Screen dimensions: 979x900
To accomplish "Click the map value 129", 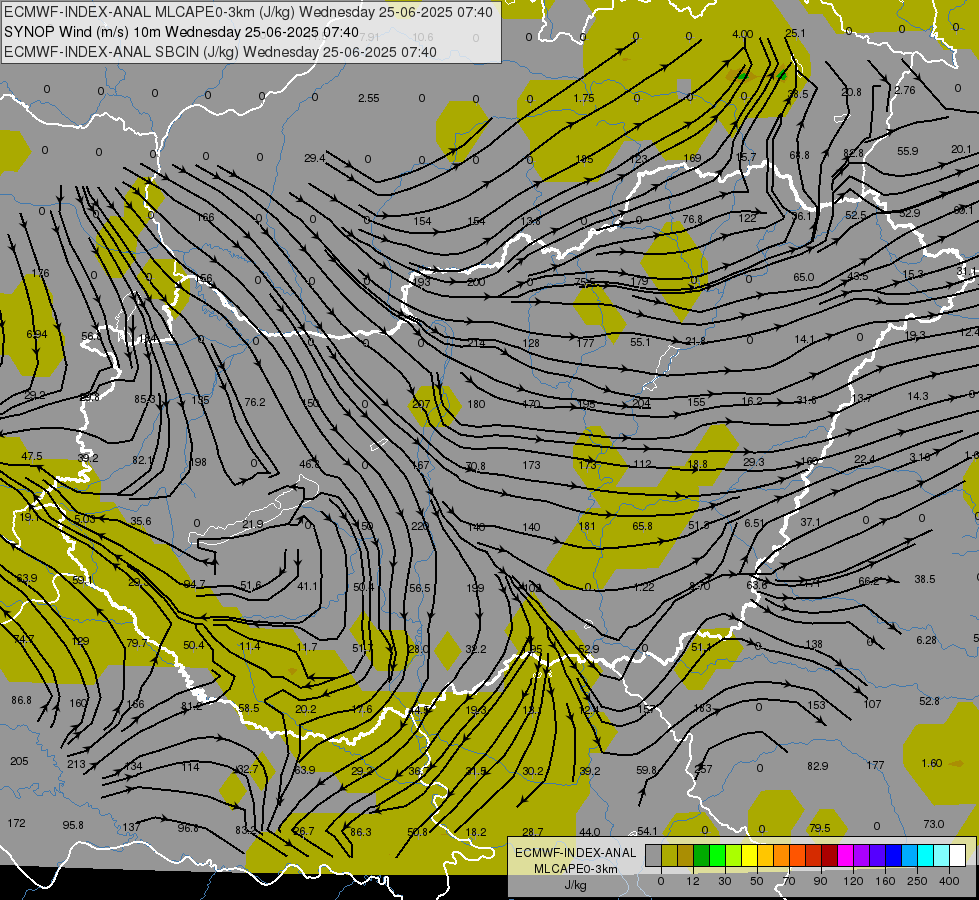I will pos(81,641).
